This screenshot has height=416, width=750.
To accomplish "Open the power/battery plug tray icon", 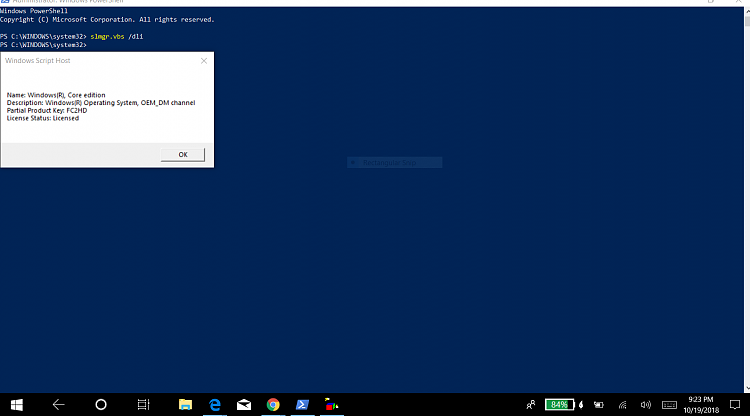I will 599,405.
